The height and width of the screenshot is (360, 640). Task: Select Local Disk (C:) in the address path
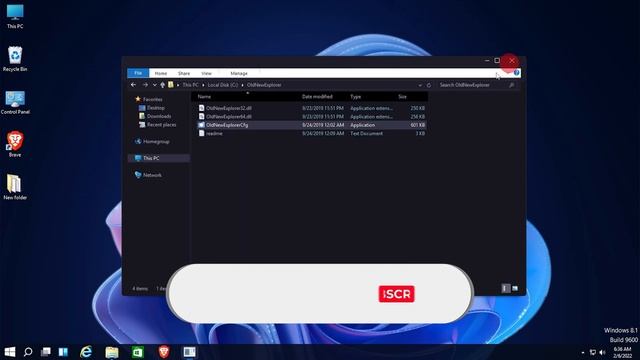[x=222, y=85]
